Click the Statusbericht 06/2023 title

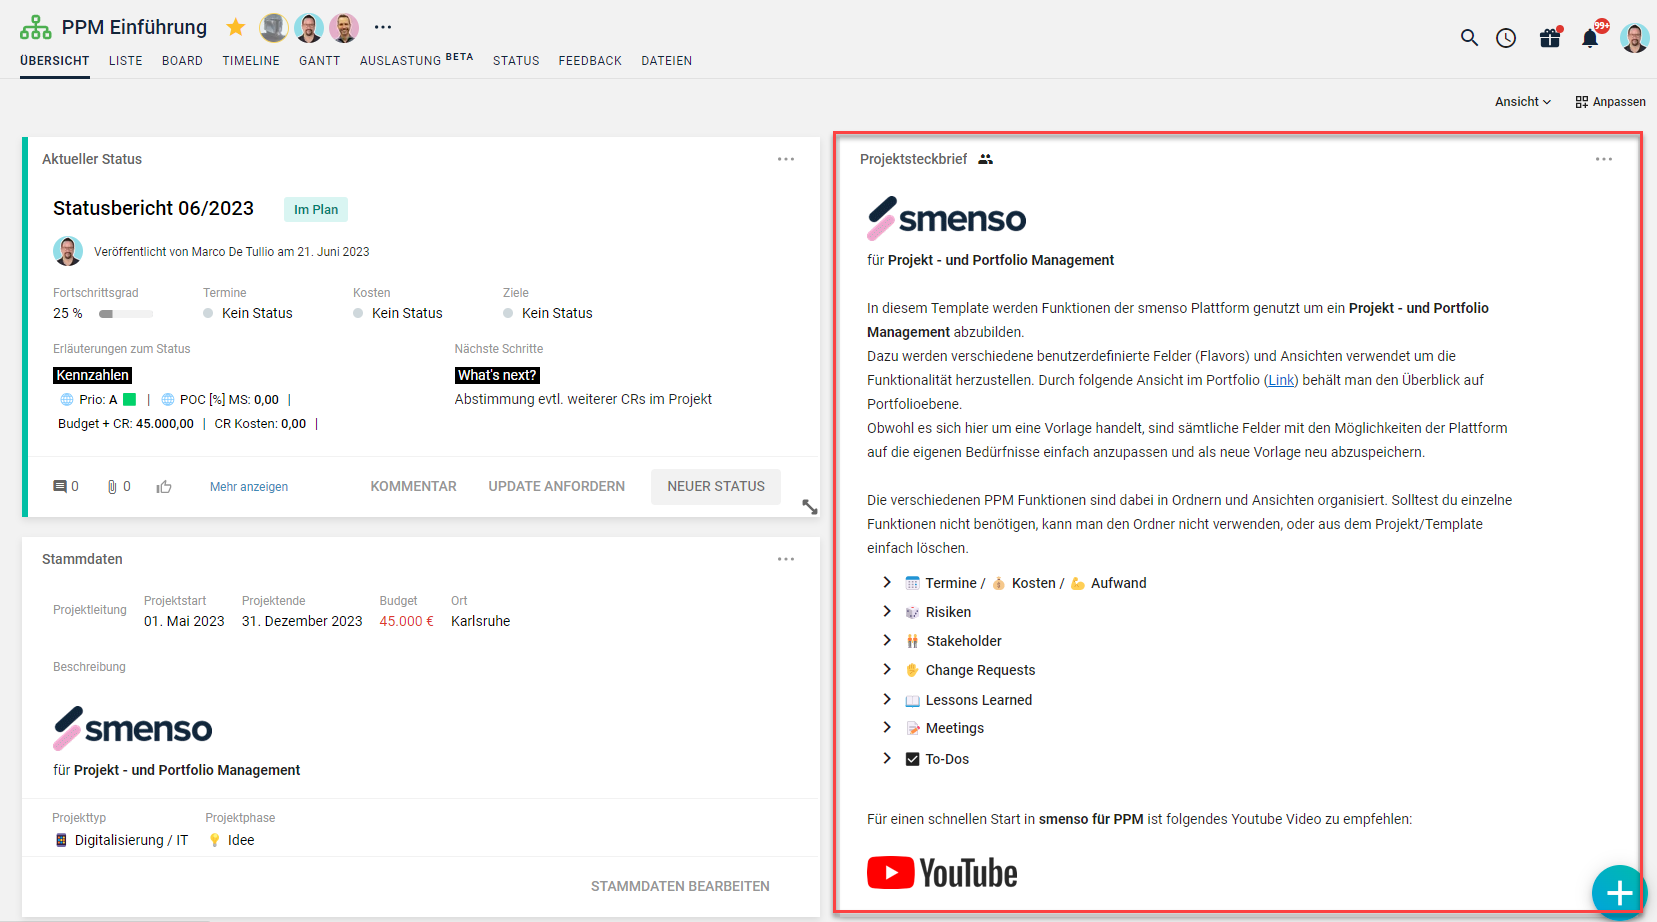coord(153,208)
